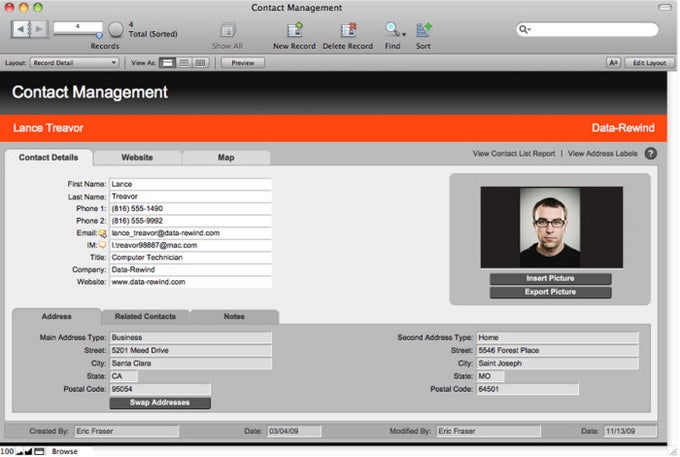This screenshot has width=680, height=457.
Task: Click the chat bubble icon beside IM
Action: click(x=102, y=245)
